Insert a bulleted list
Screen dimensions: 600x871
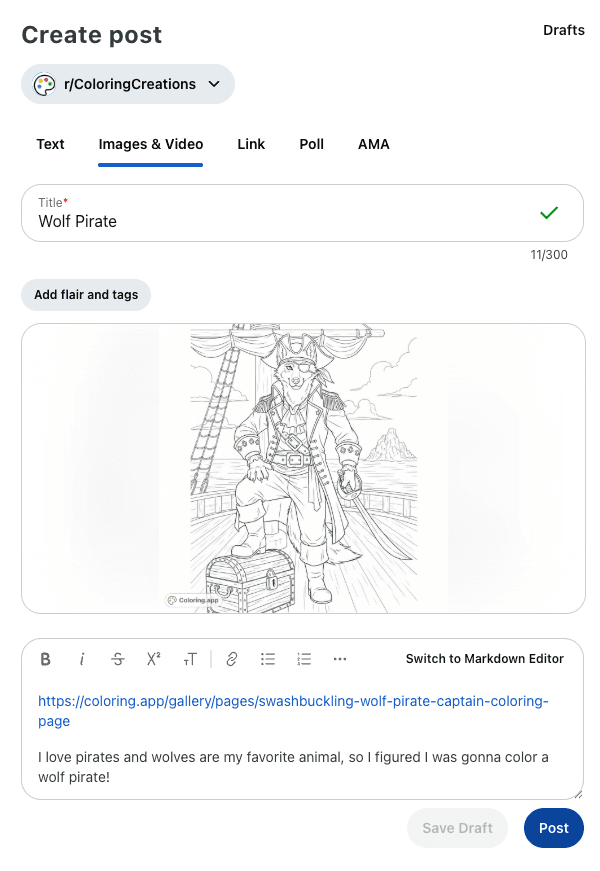point(268,659)
